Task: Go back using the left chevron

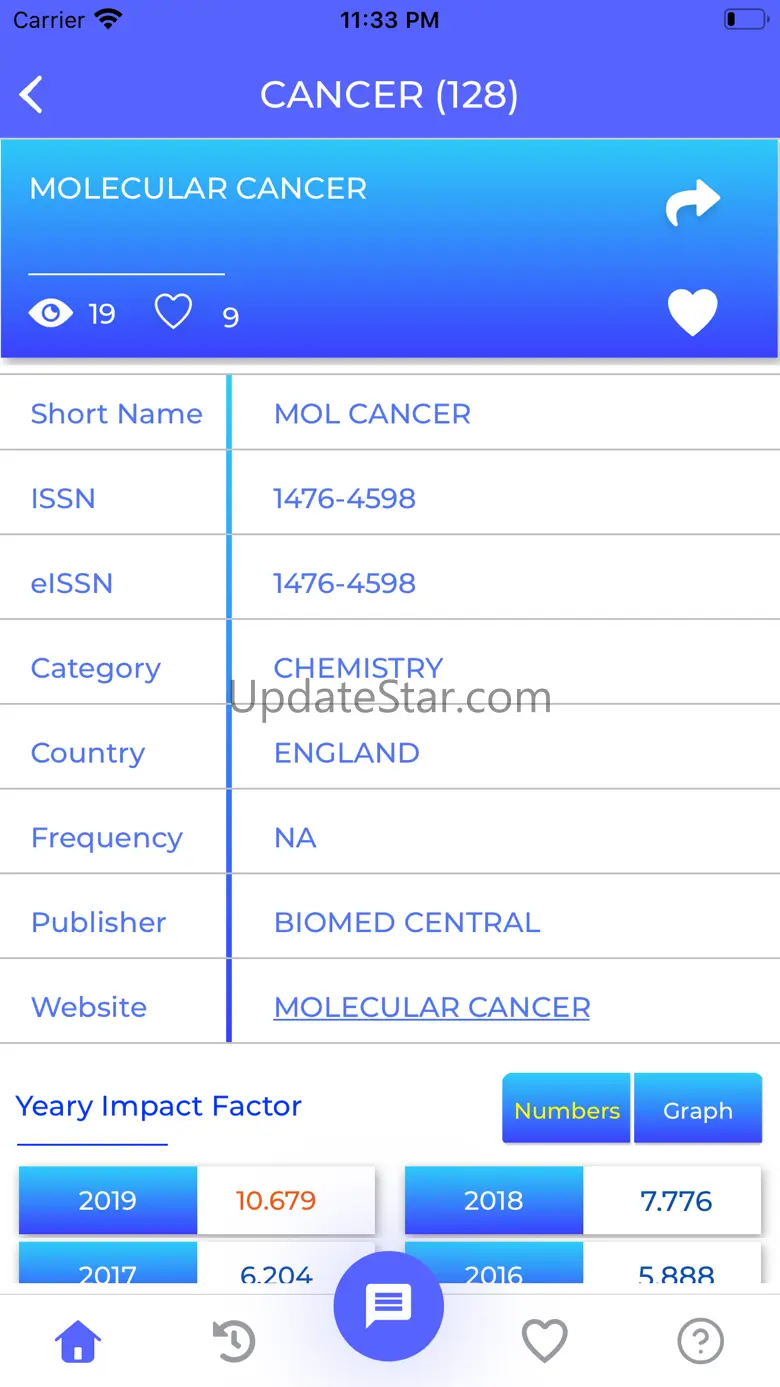Action: [31, 95]
